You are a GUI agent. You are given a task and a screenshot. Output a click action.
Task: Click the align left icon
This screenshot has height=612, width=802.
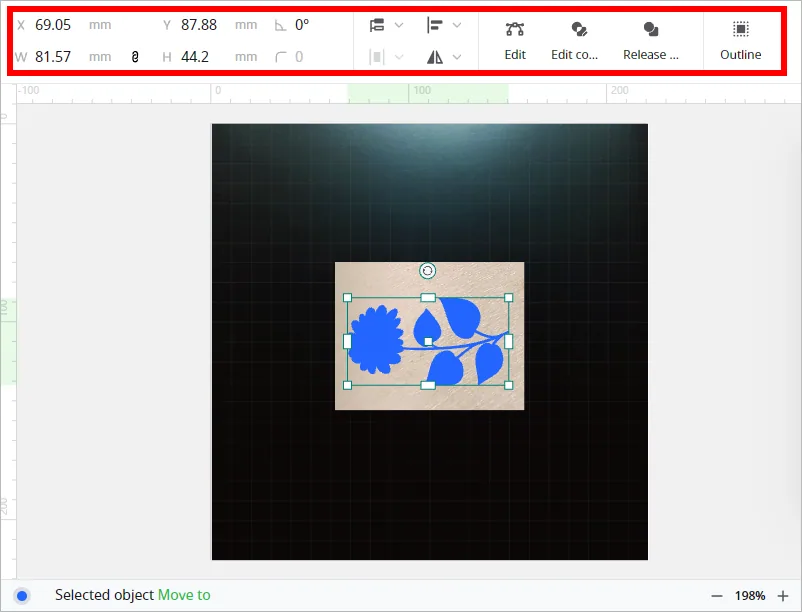pos(434,25)
